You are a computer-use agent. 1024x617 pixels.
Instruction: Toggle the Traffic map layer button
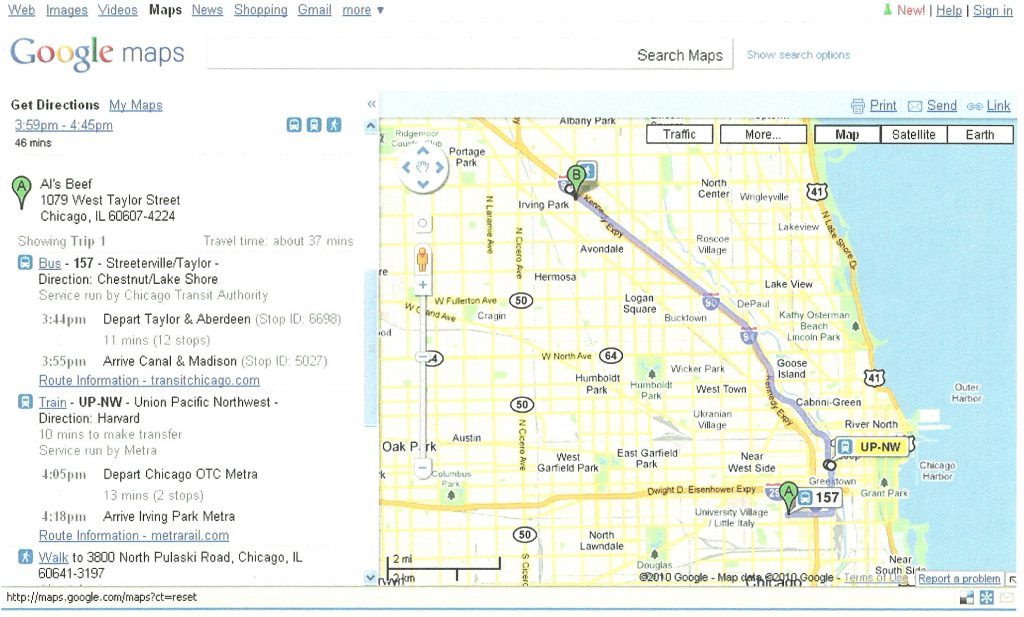pos(680,134)
